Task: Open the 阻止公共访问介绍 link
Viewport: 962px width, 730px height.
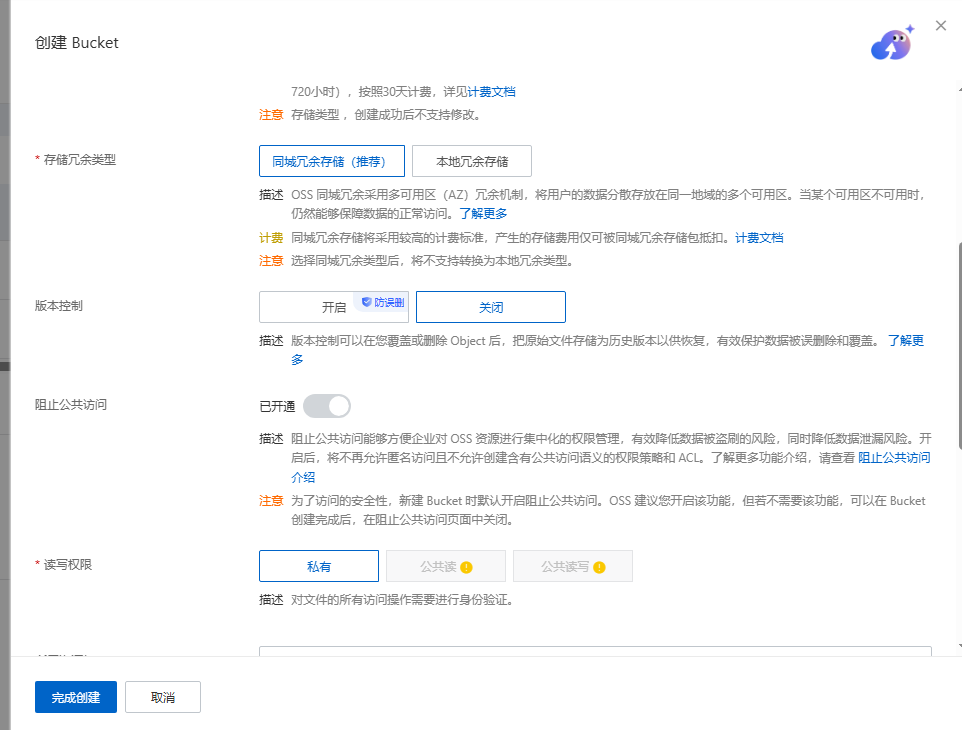Action: (894, 458)
